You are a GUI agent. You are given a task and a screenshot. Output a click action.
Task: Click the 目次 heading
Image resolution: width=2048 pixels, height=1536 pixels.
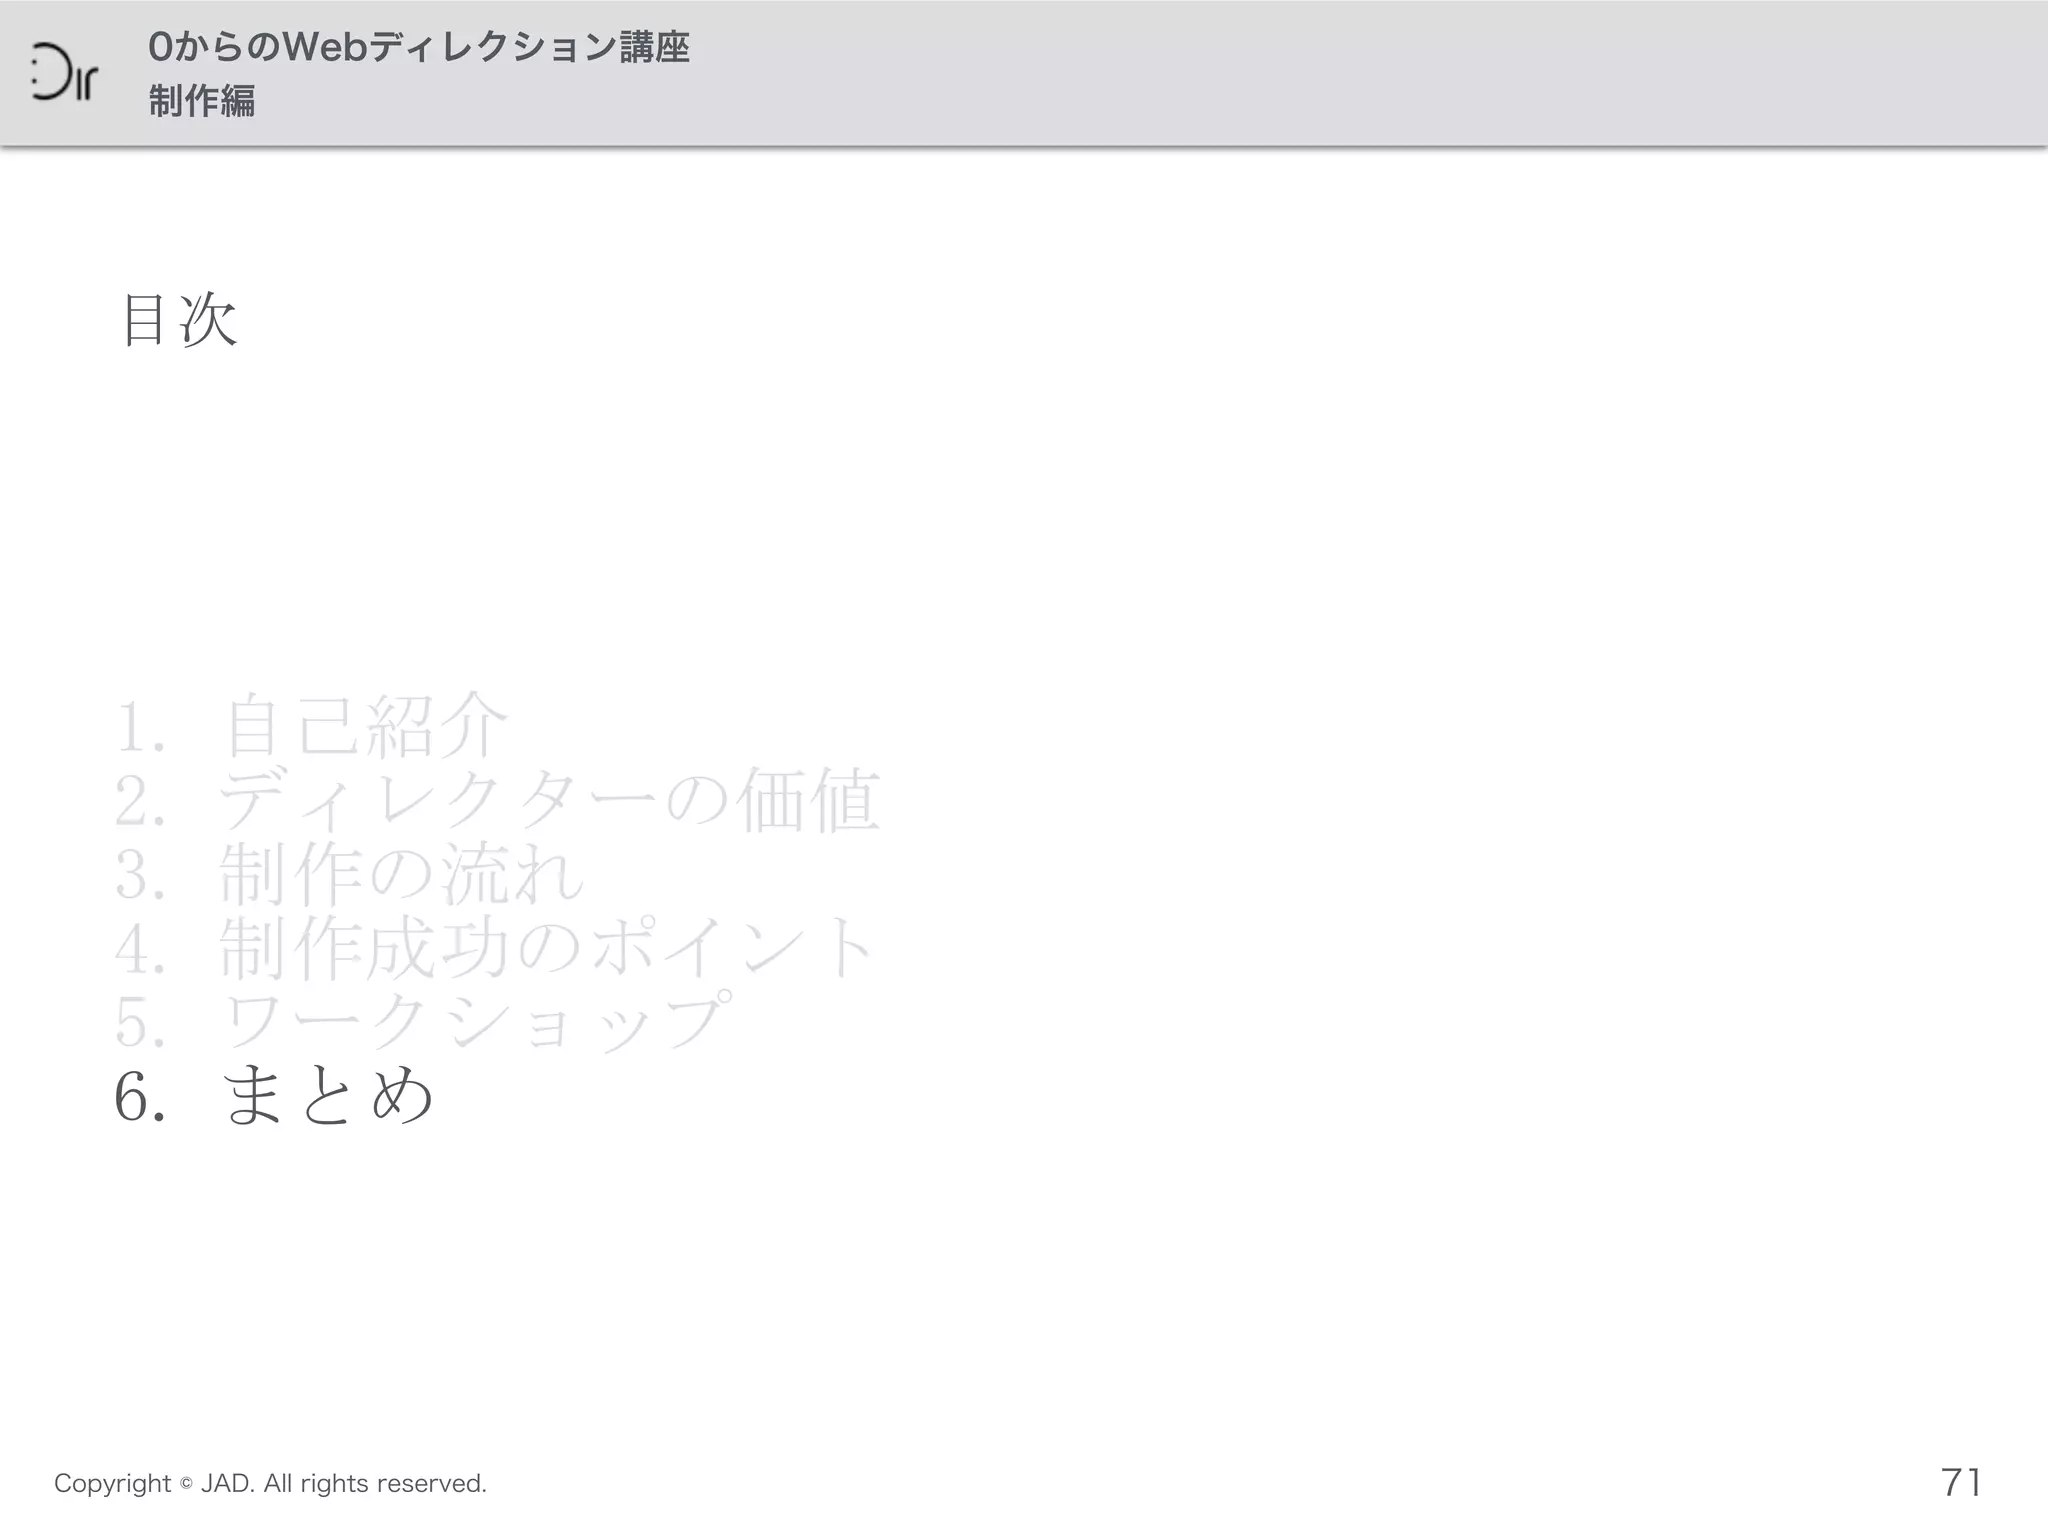[x=179, y=320]
